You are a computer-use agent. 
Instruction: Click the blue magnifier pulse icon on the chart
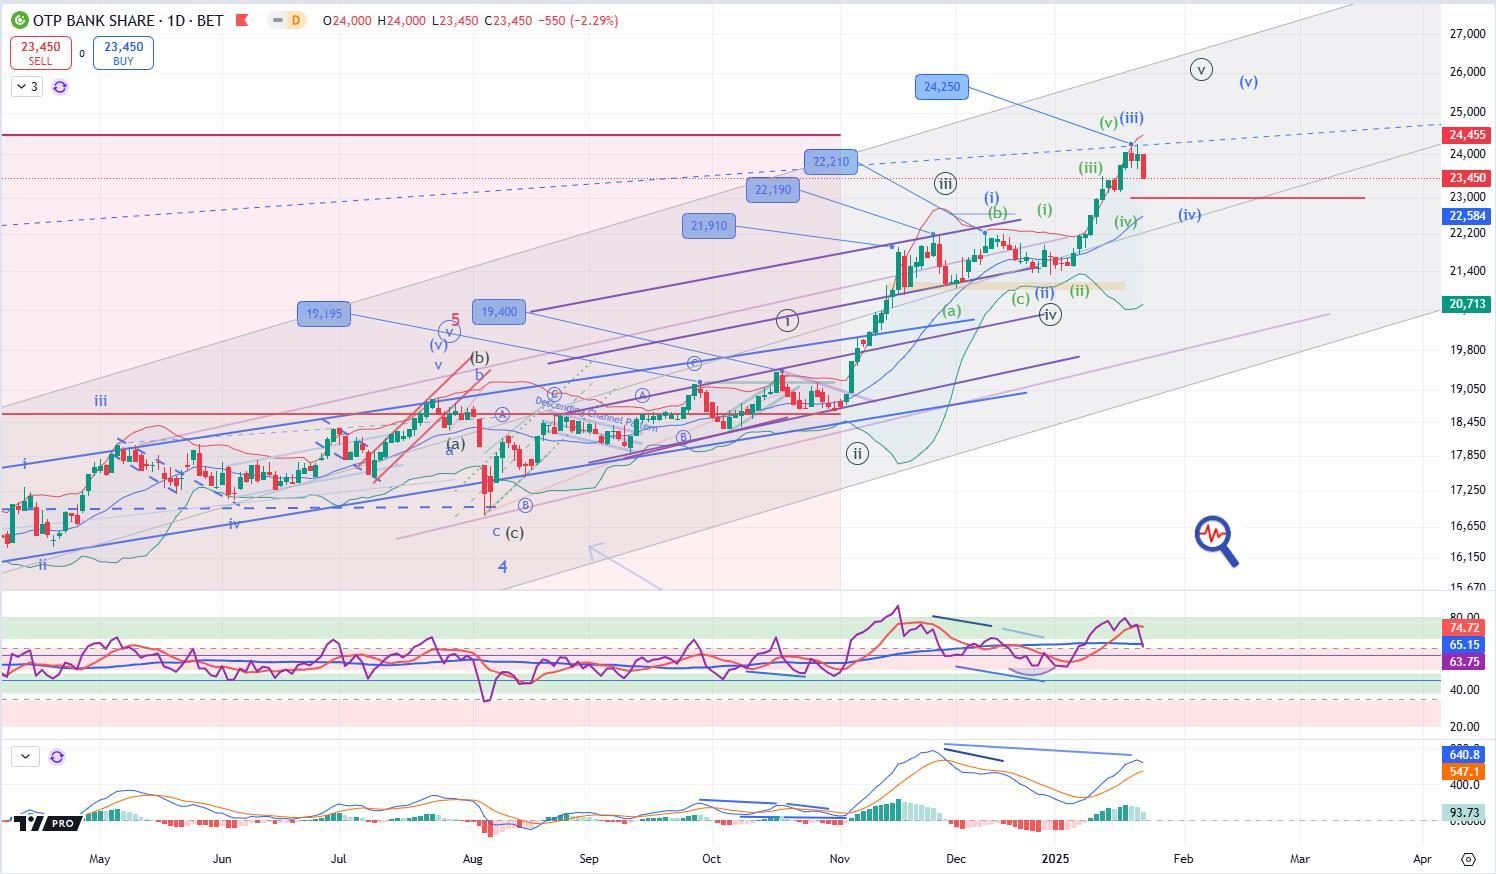(x=1216, y=541)
